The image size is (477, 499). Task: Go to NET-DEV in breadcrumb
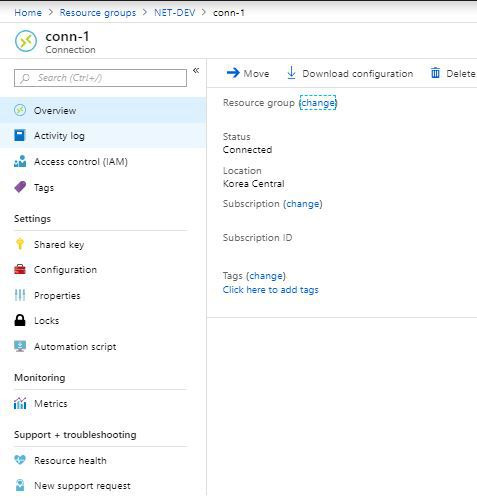coord(175,13)
